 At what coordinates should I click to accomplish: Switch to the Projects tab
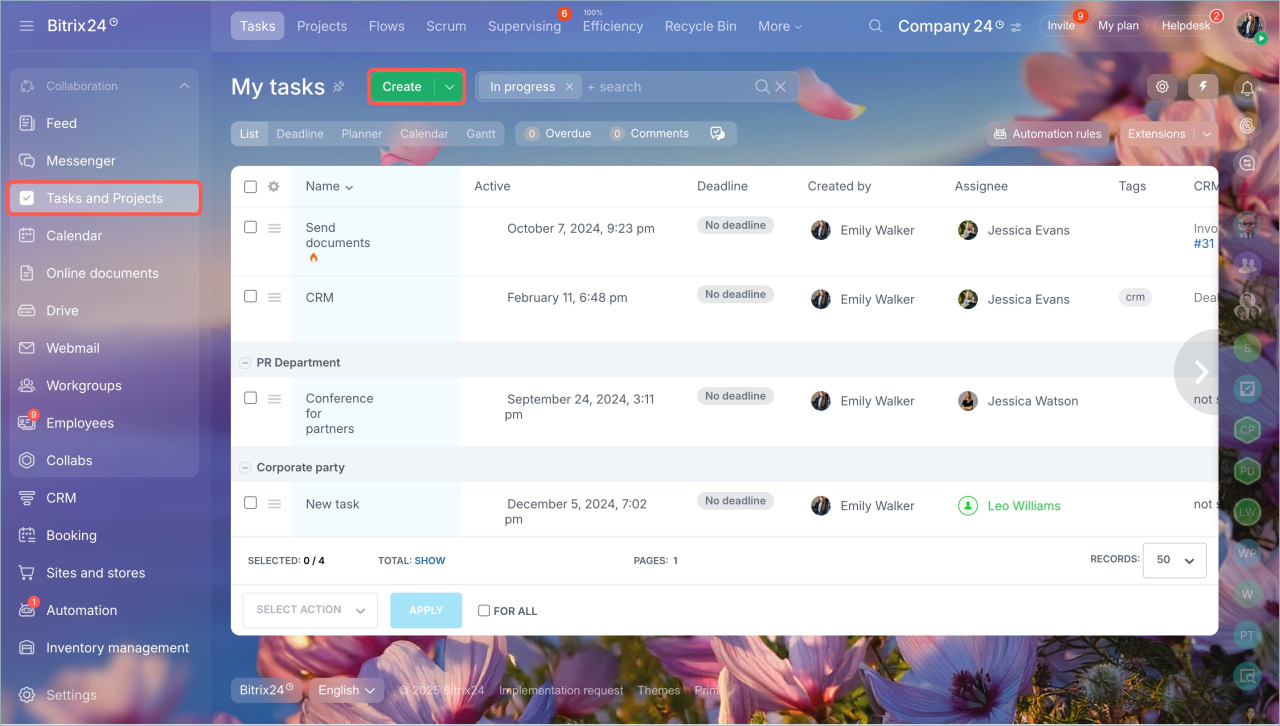[x=322, y=27]
